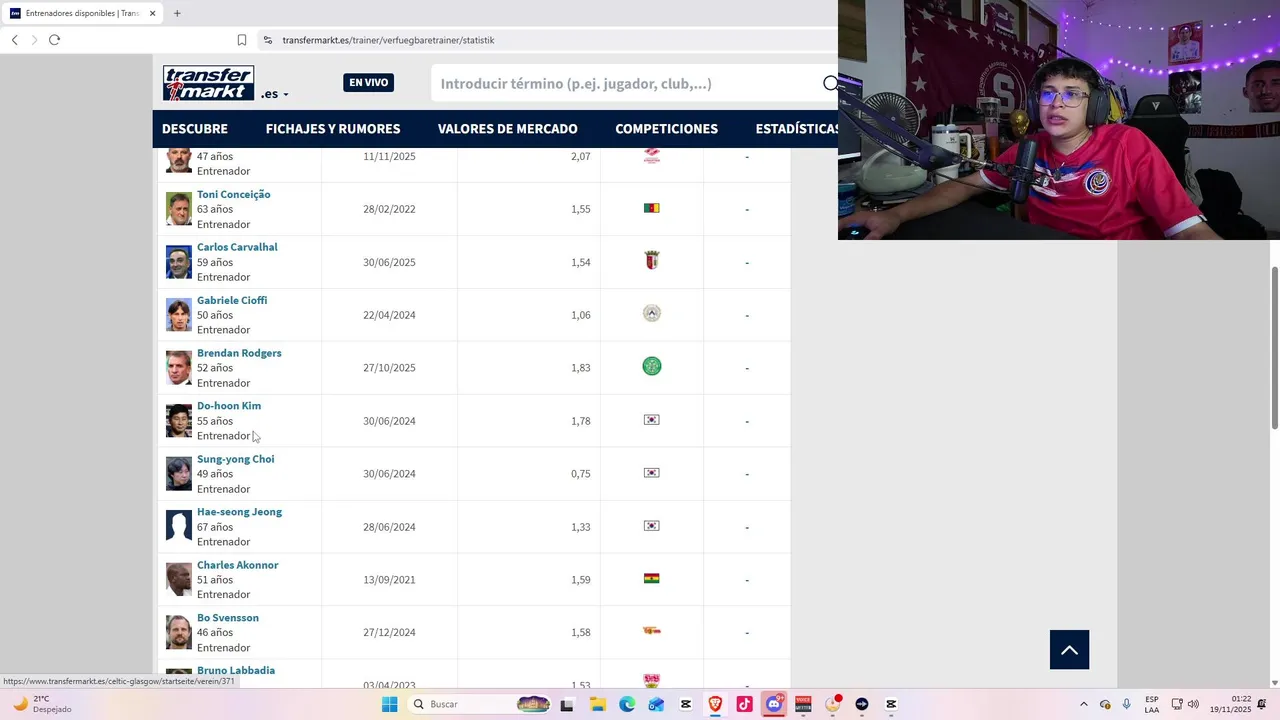This screenshot has width=1280, height=720.
Task: Click Charles Akonnor's photo thumbnail
Action: click(x=179, y=580)
